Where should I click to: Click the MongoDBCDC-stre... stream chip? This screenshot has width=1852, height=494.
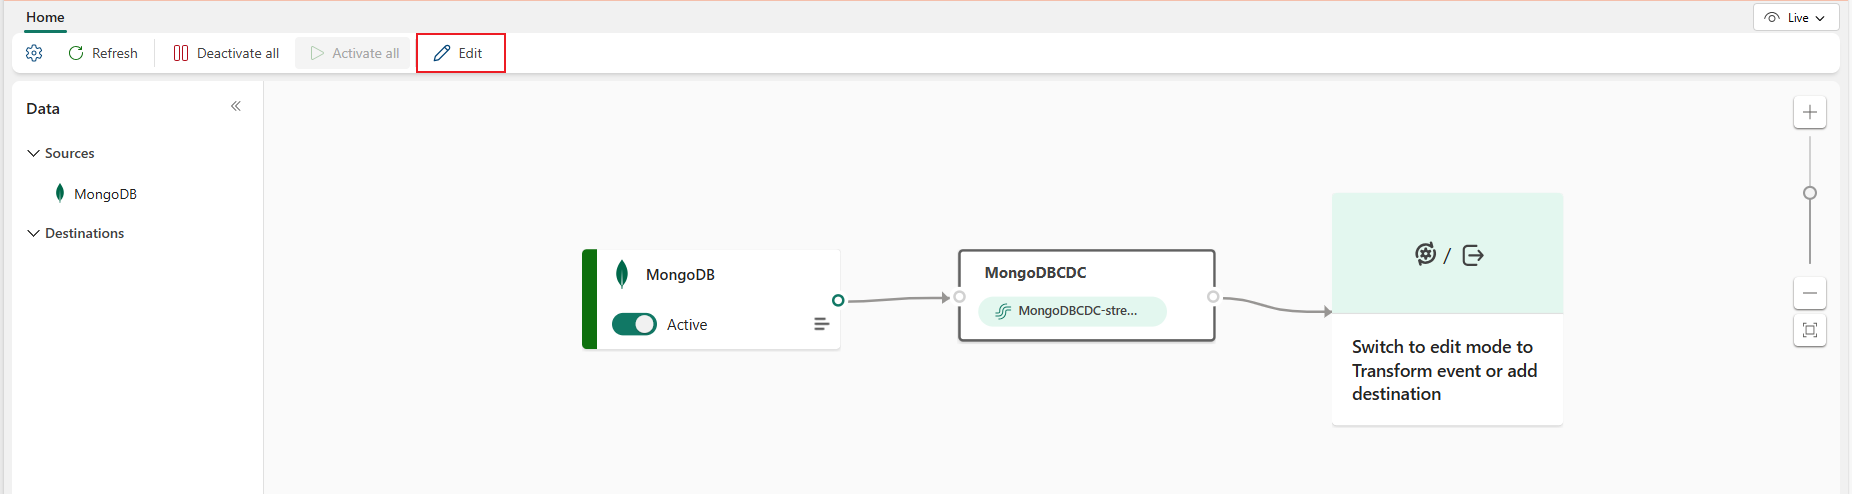1072,311
